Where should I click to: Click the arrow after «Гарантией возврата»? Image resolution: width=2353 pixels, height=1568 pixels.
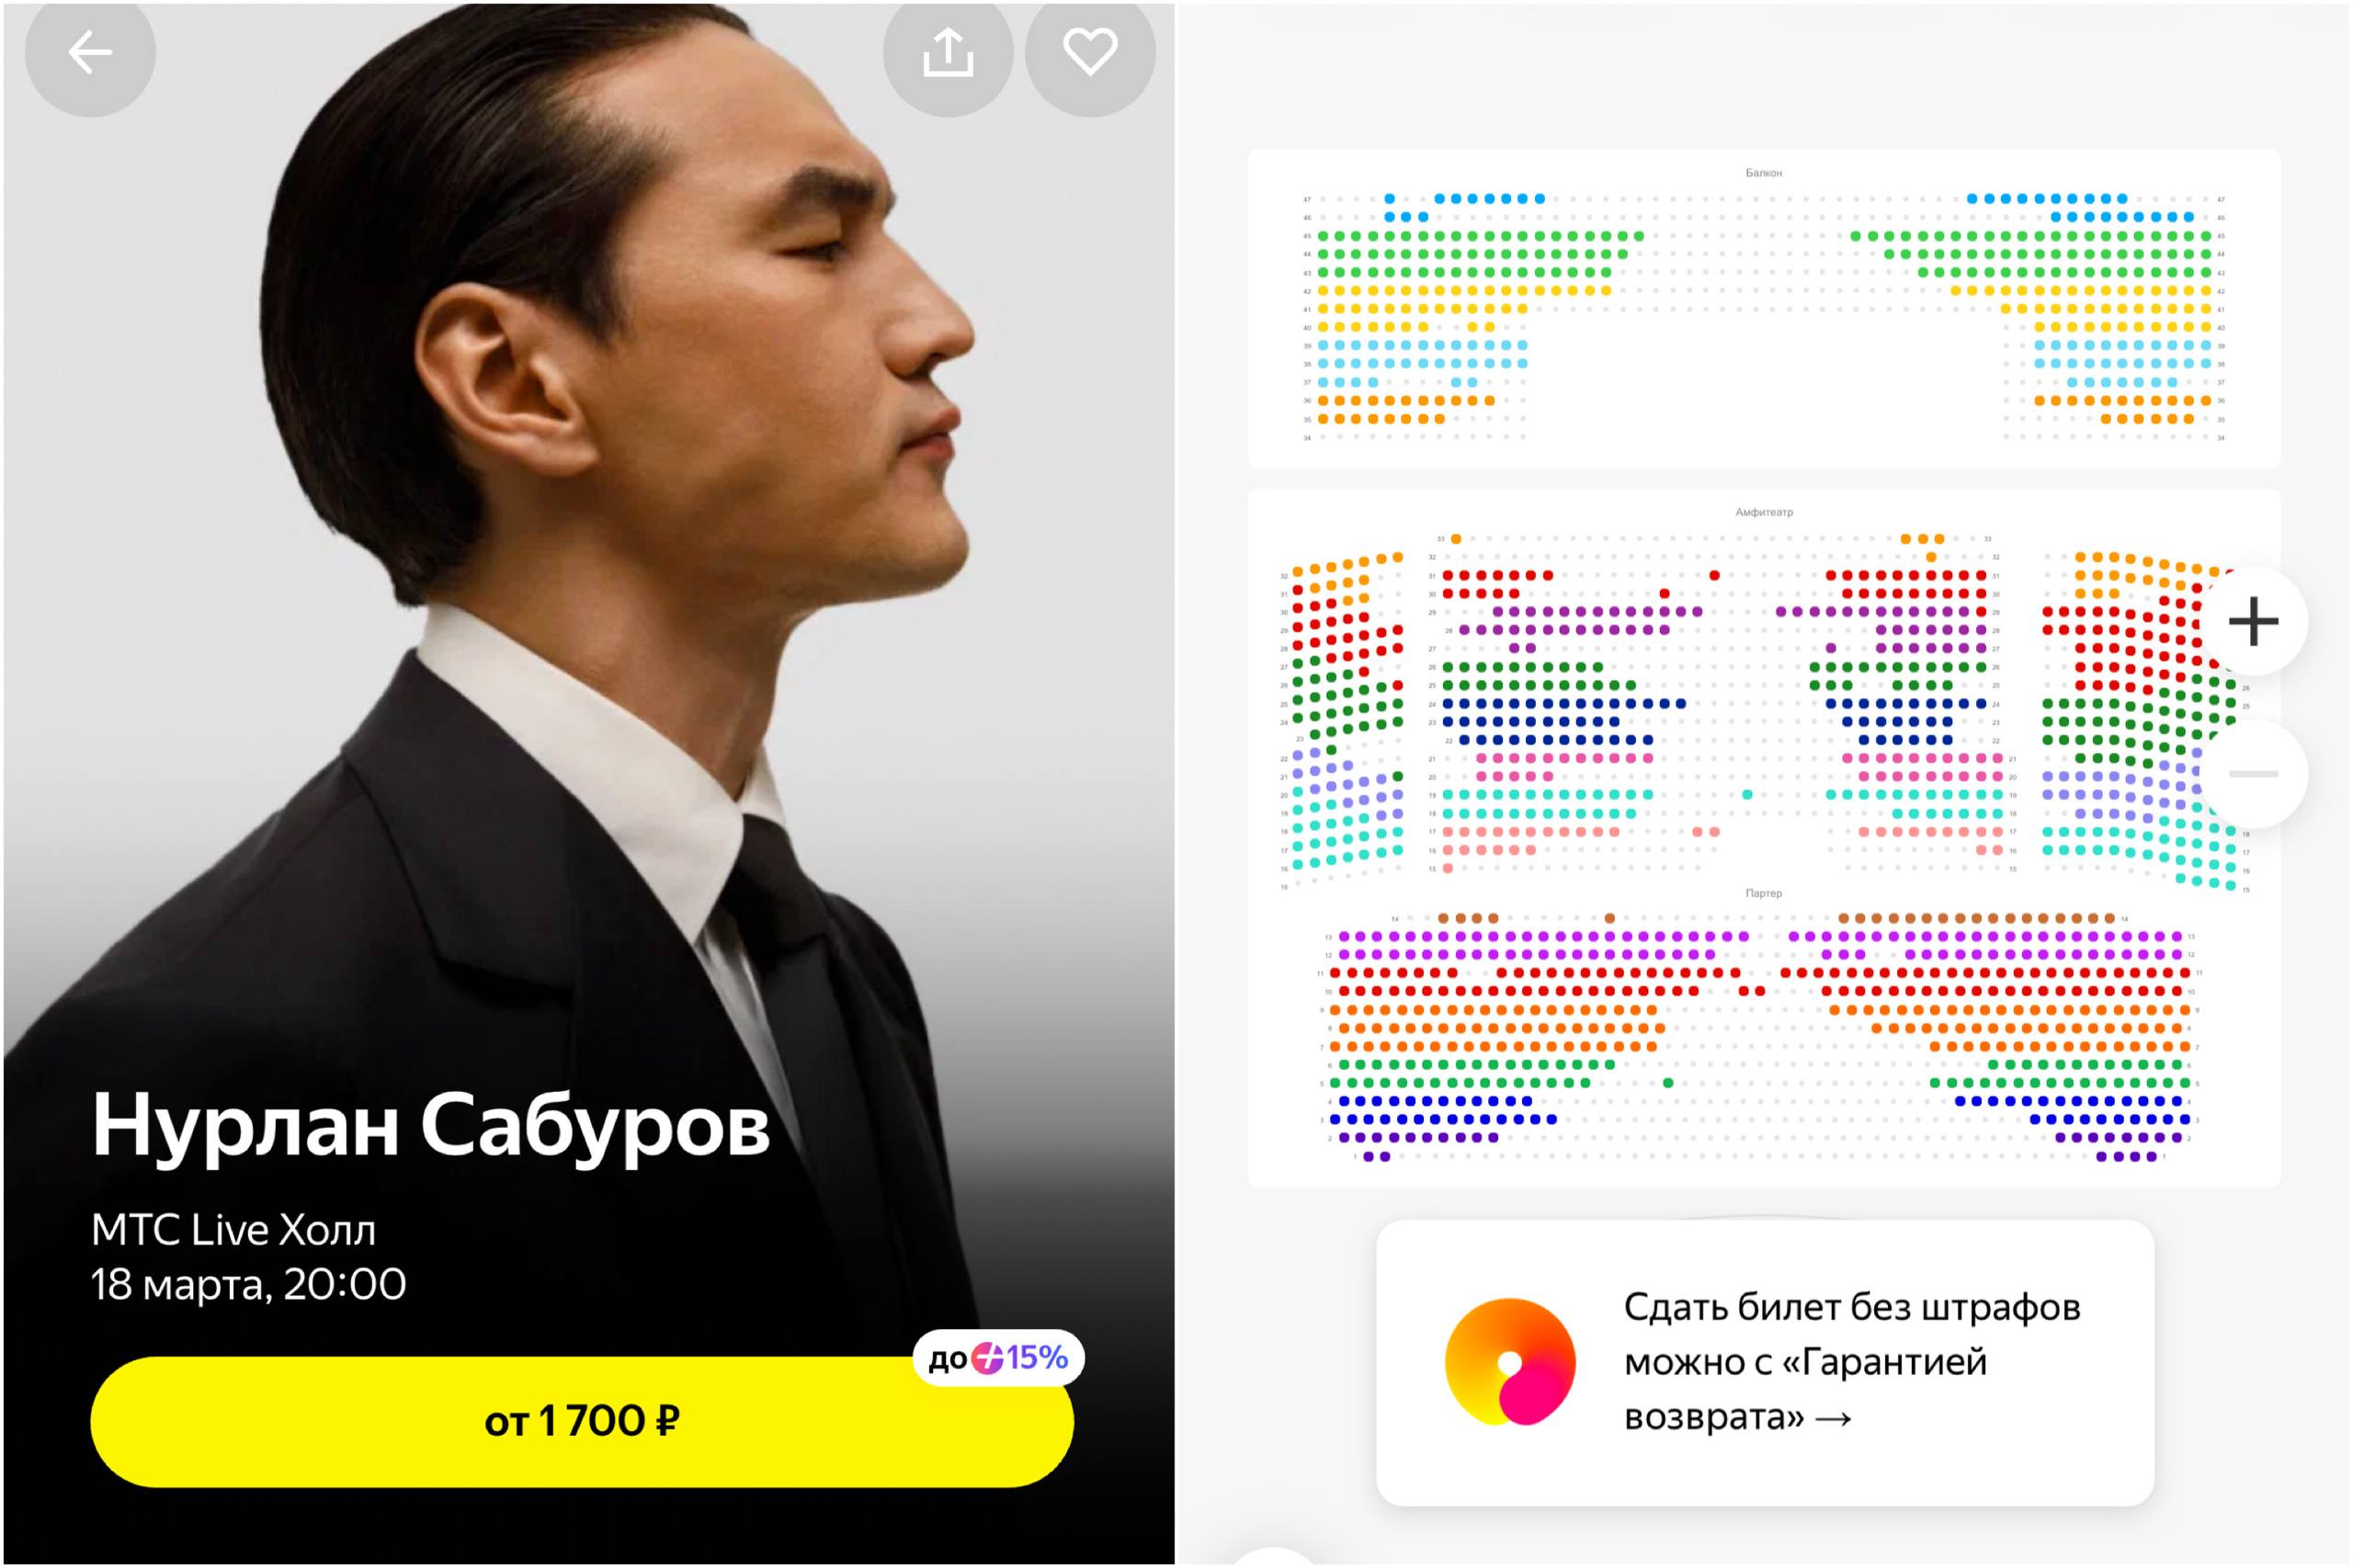(x=1833, y=1419)
